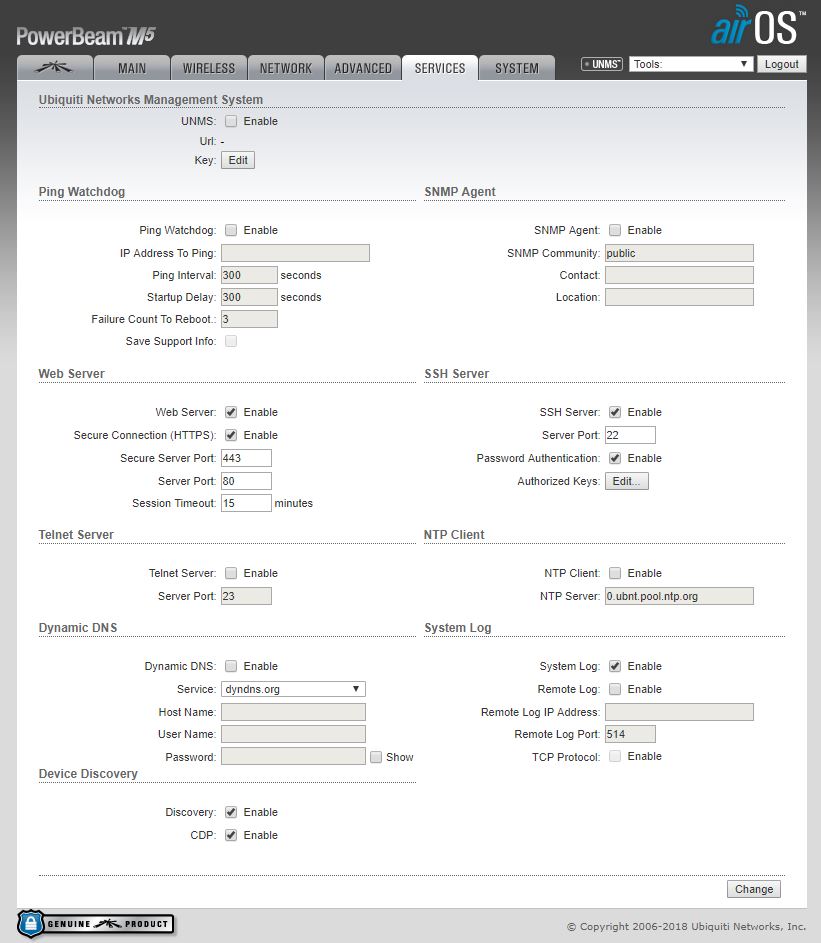Open the Tools dropdown
The image size is (821, 943).
pos(691,64)
